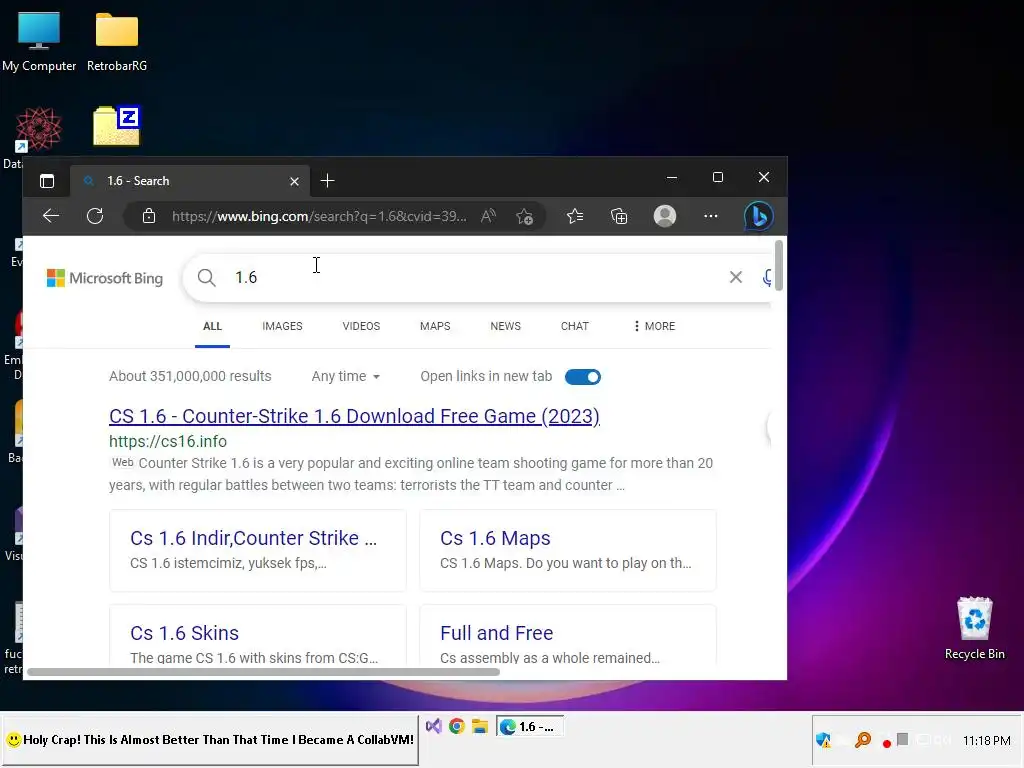1024x768 pixels.
Task: Open CS 1.6 Counter-Strike Download result
Action: click(354, 416)
